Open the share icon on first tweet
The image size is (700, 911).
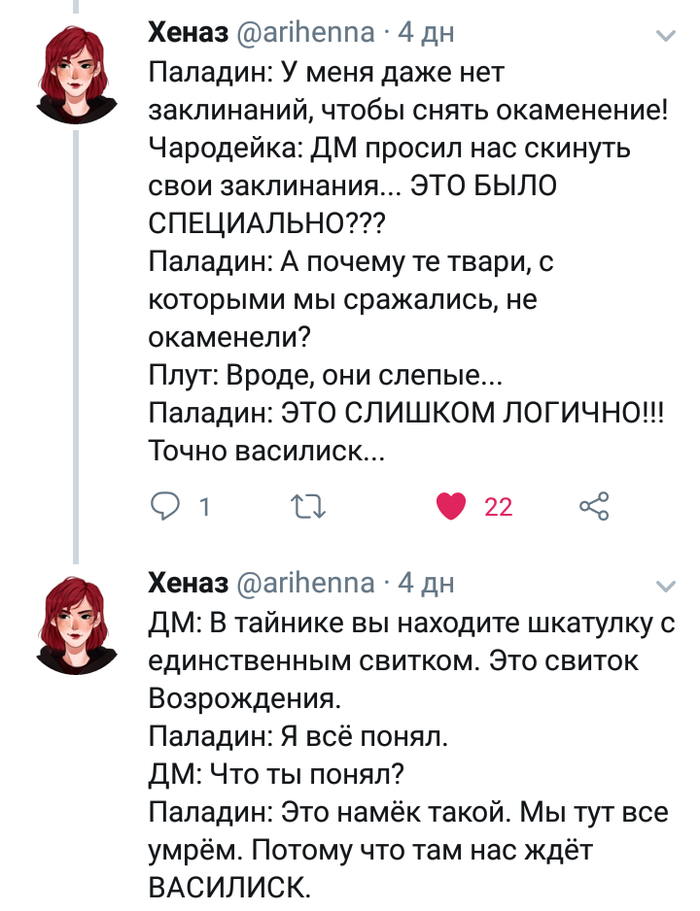click(x=594, y=507)
